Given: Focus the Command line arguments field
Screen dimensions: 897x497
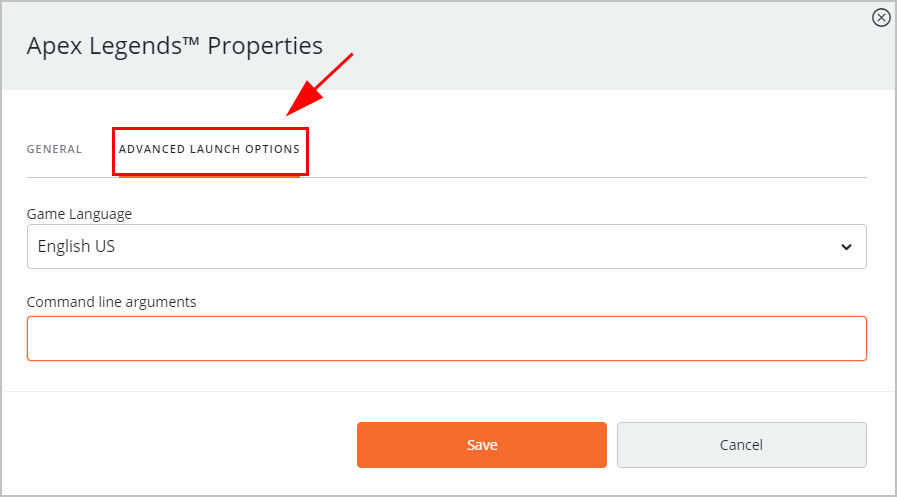Looking at the screenshot, I should (446, 339).
